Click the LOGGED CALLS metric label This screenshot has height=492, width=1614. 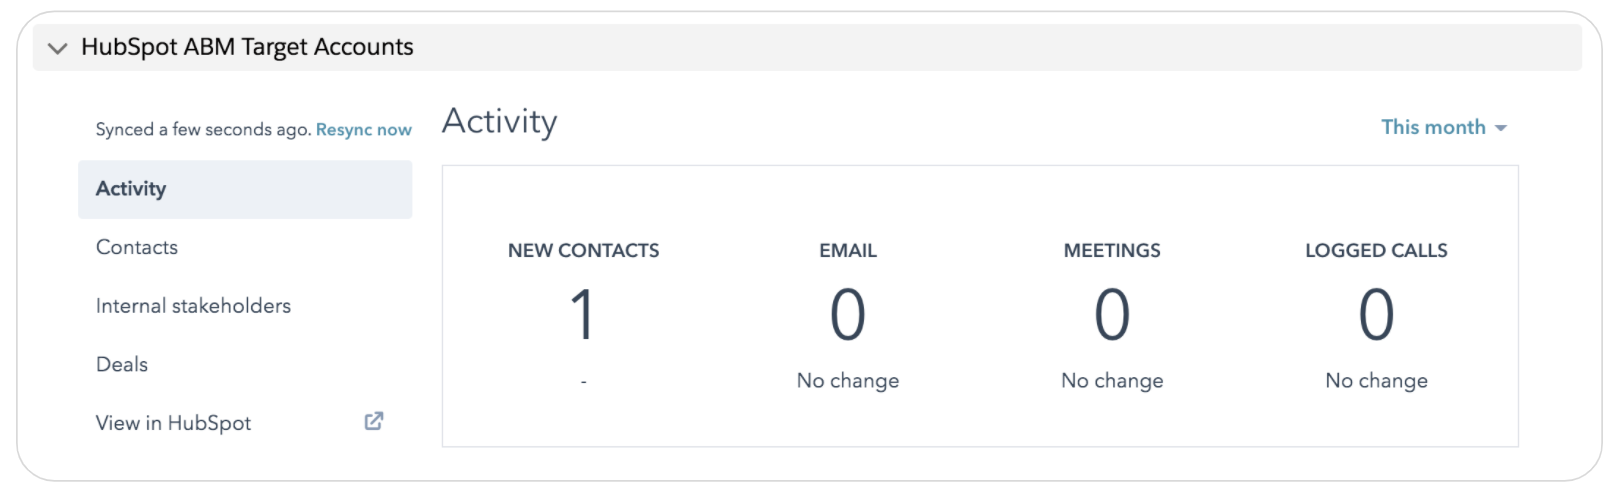pyautogui.click(x=1376, y=251)
